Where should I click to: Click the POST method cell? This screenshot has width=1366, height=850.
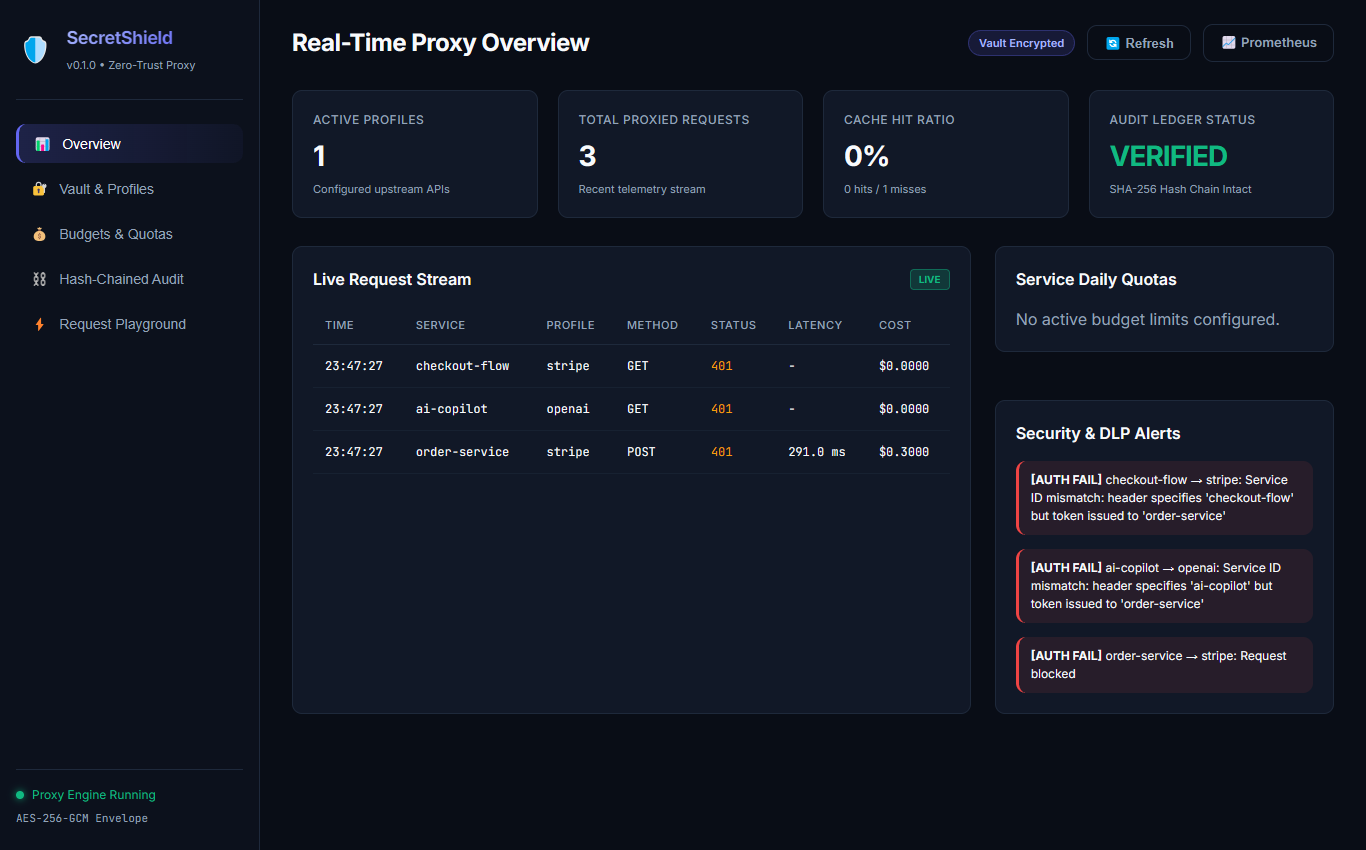click(641, 452)
